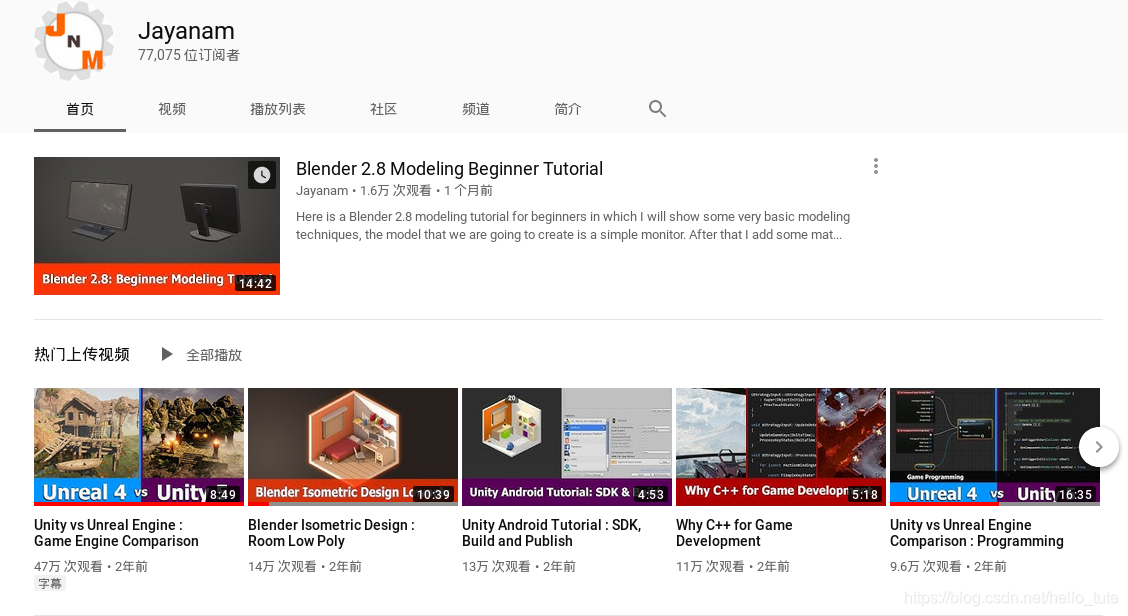Play the Blender 2.8 monitor thumbnail
Image resolution: width=1128 pixels, height=616 pixels.
pyautogui.click(x=157, y=226)
